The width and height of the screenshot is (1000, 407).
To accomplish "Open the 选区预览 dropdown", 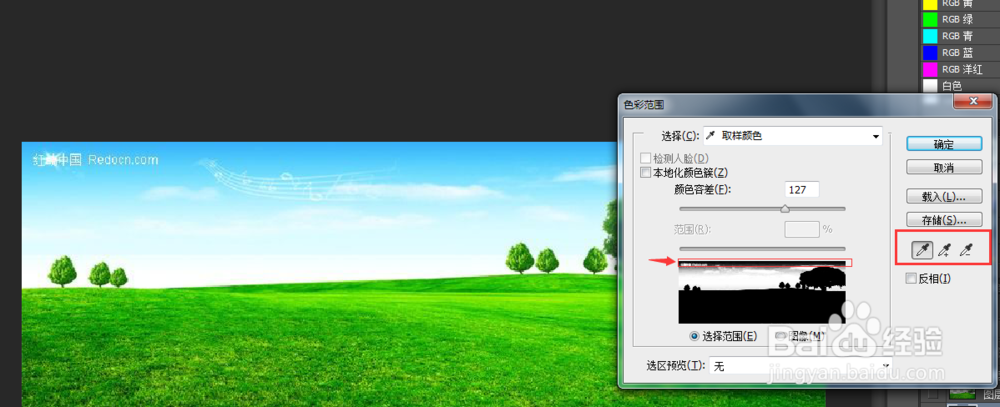I will pos(800,366).
